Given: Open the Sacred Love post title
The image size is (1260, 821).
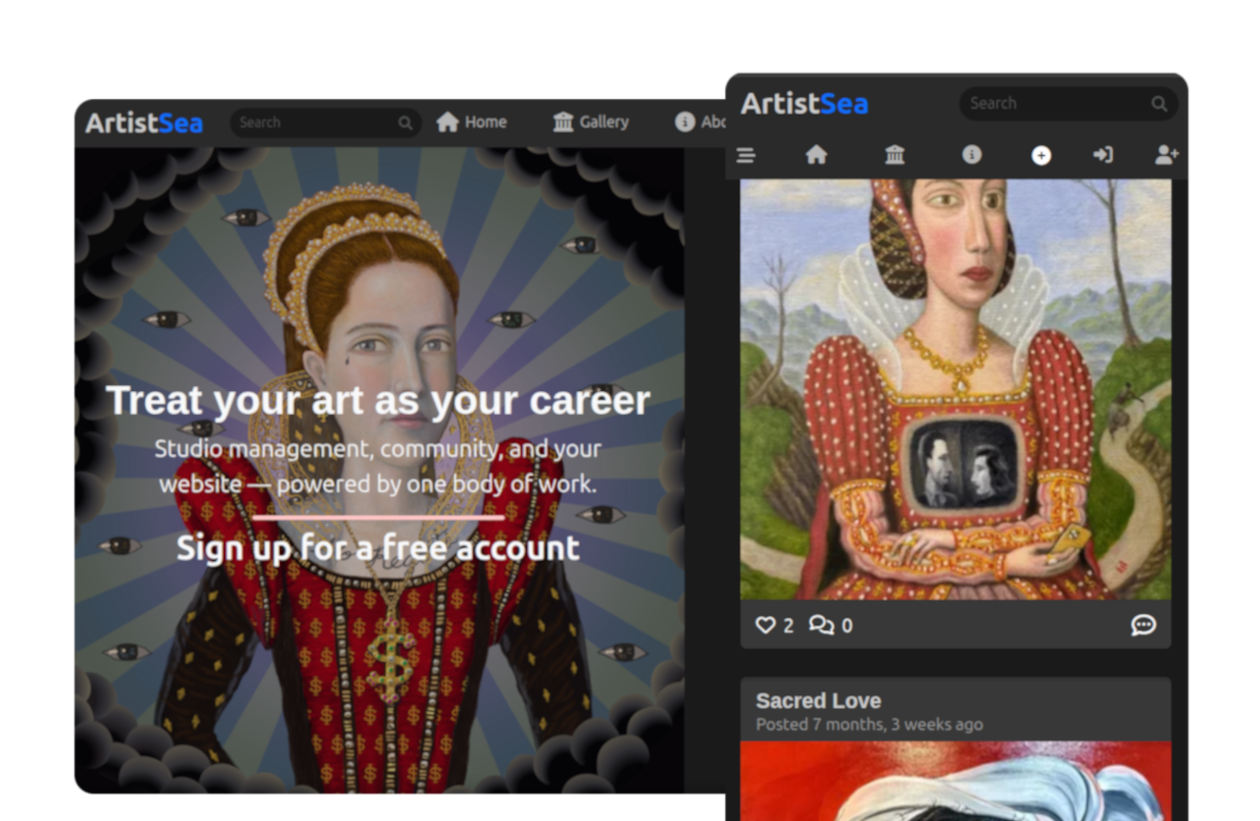Looking at the screenshot, I should (818, 700).
